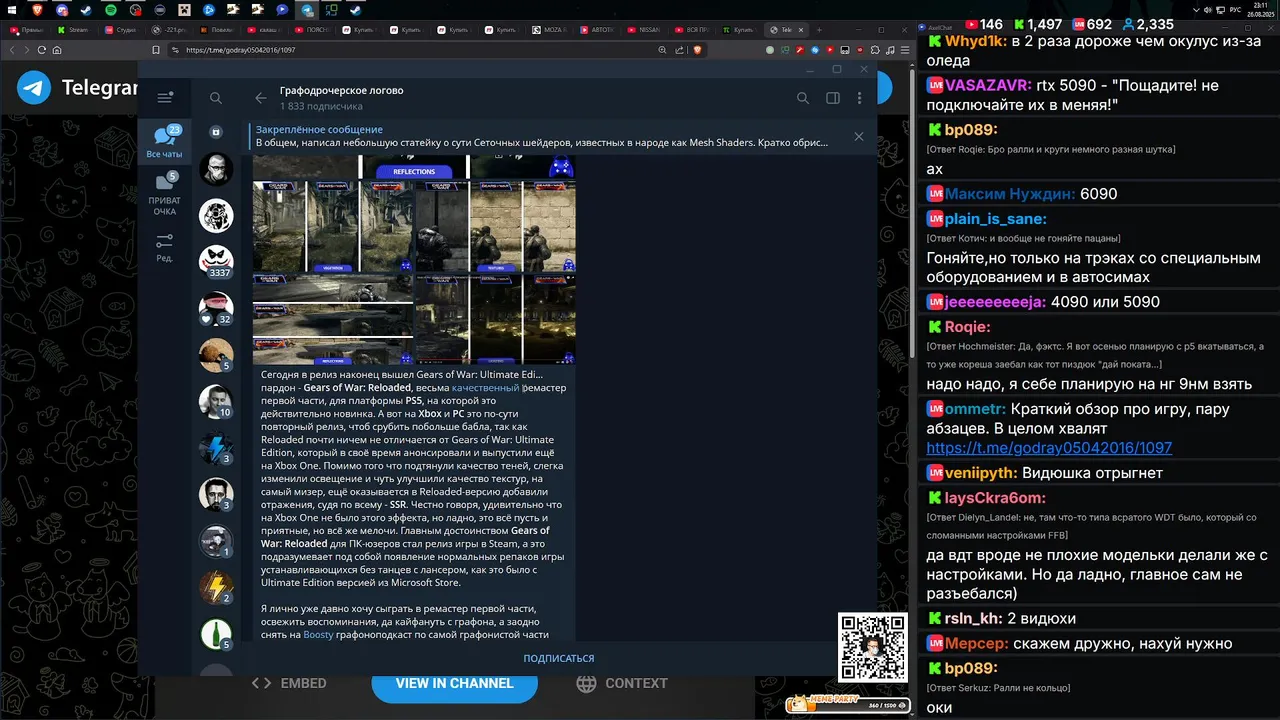
Task: Go back using the channel header arrow
Action: (261, 98)
